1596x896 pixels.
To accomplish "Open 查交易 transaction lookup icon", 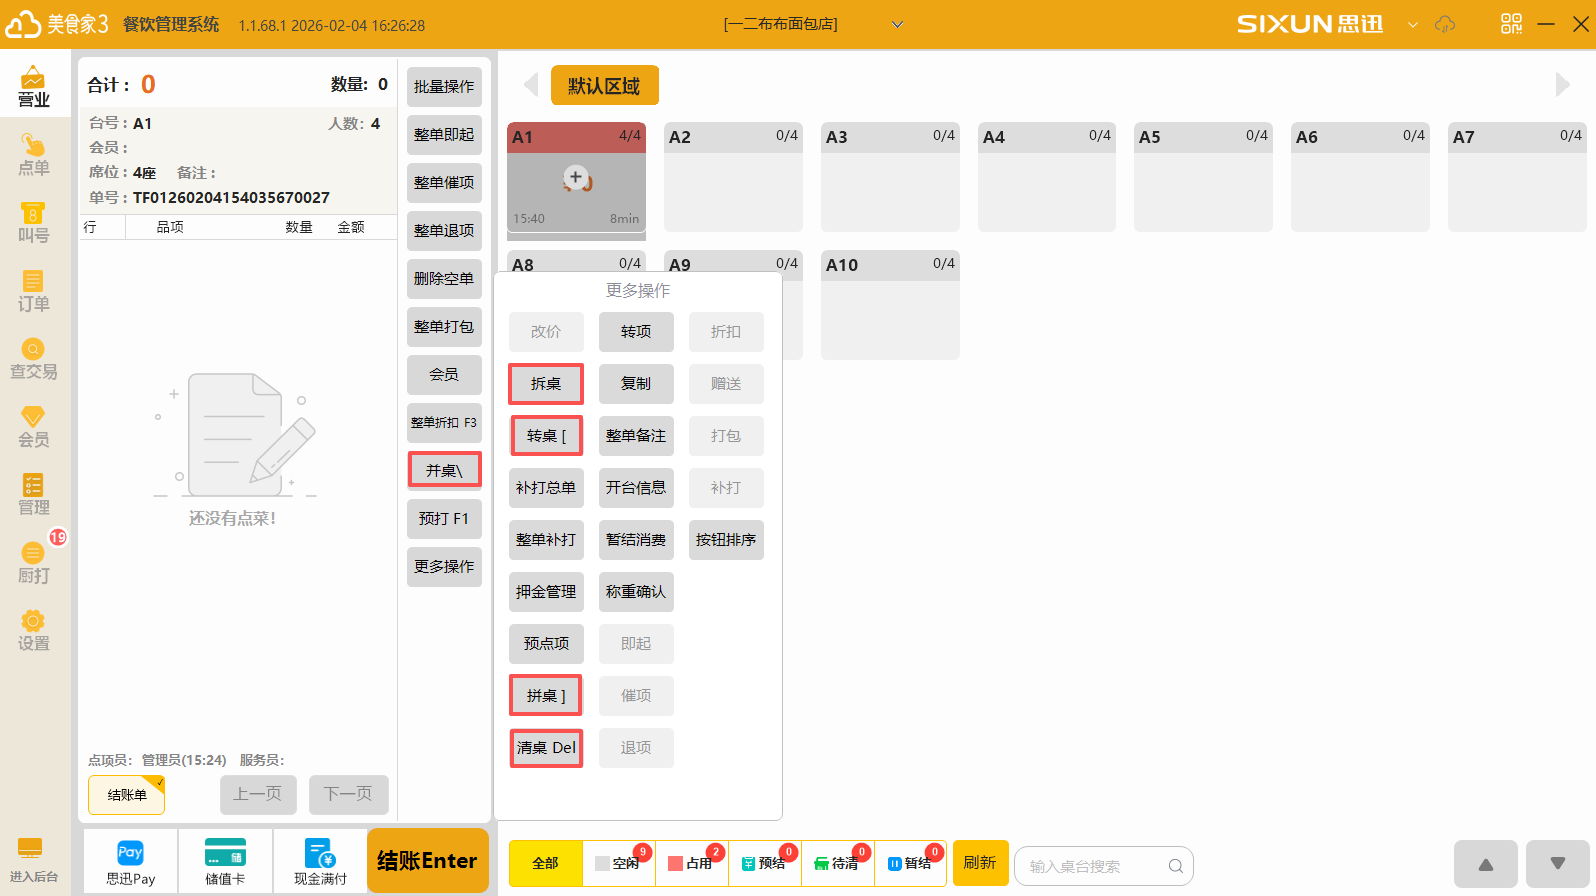I will (x=33, y=358).
